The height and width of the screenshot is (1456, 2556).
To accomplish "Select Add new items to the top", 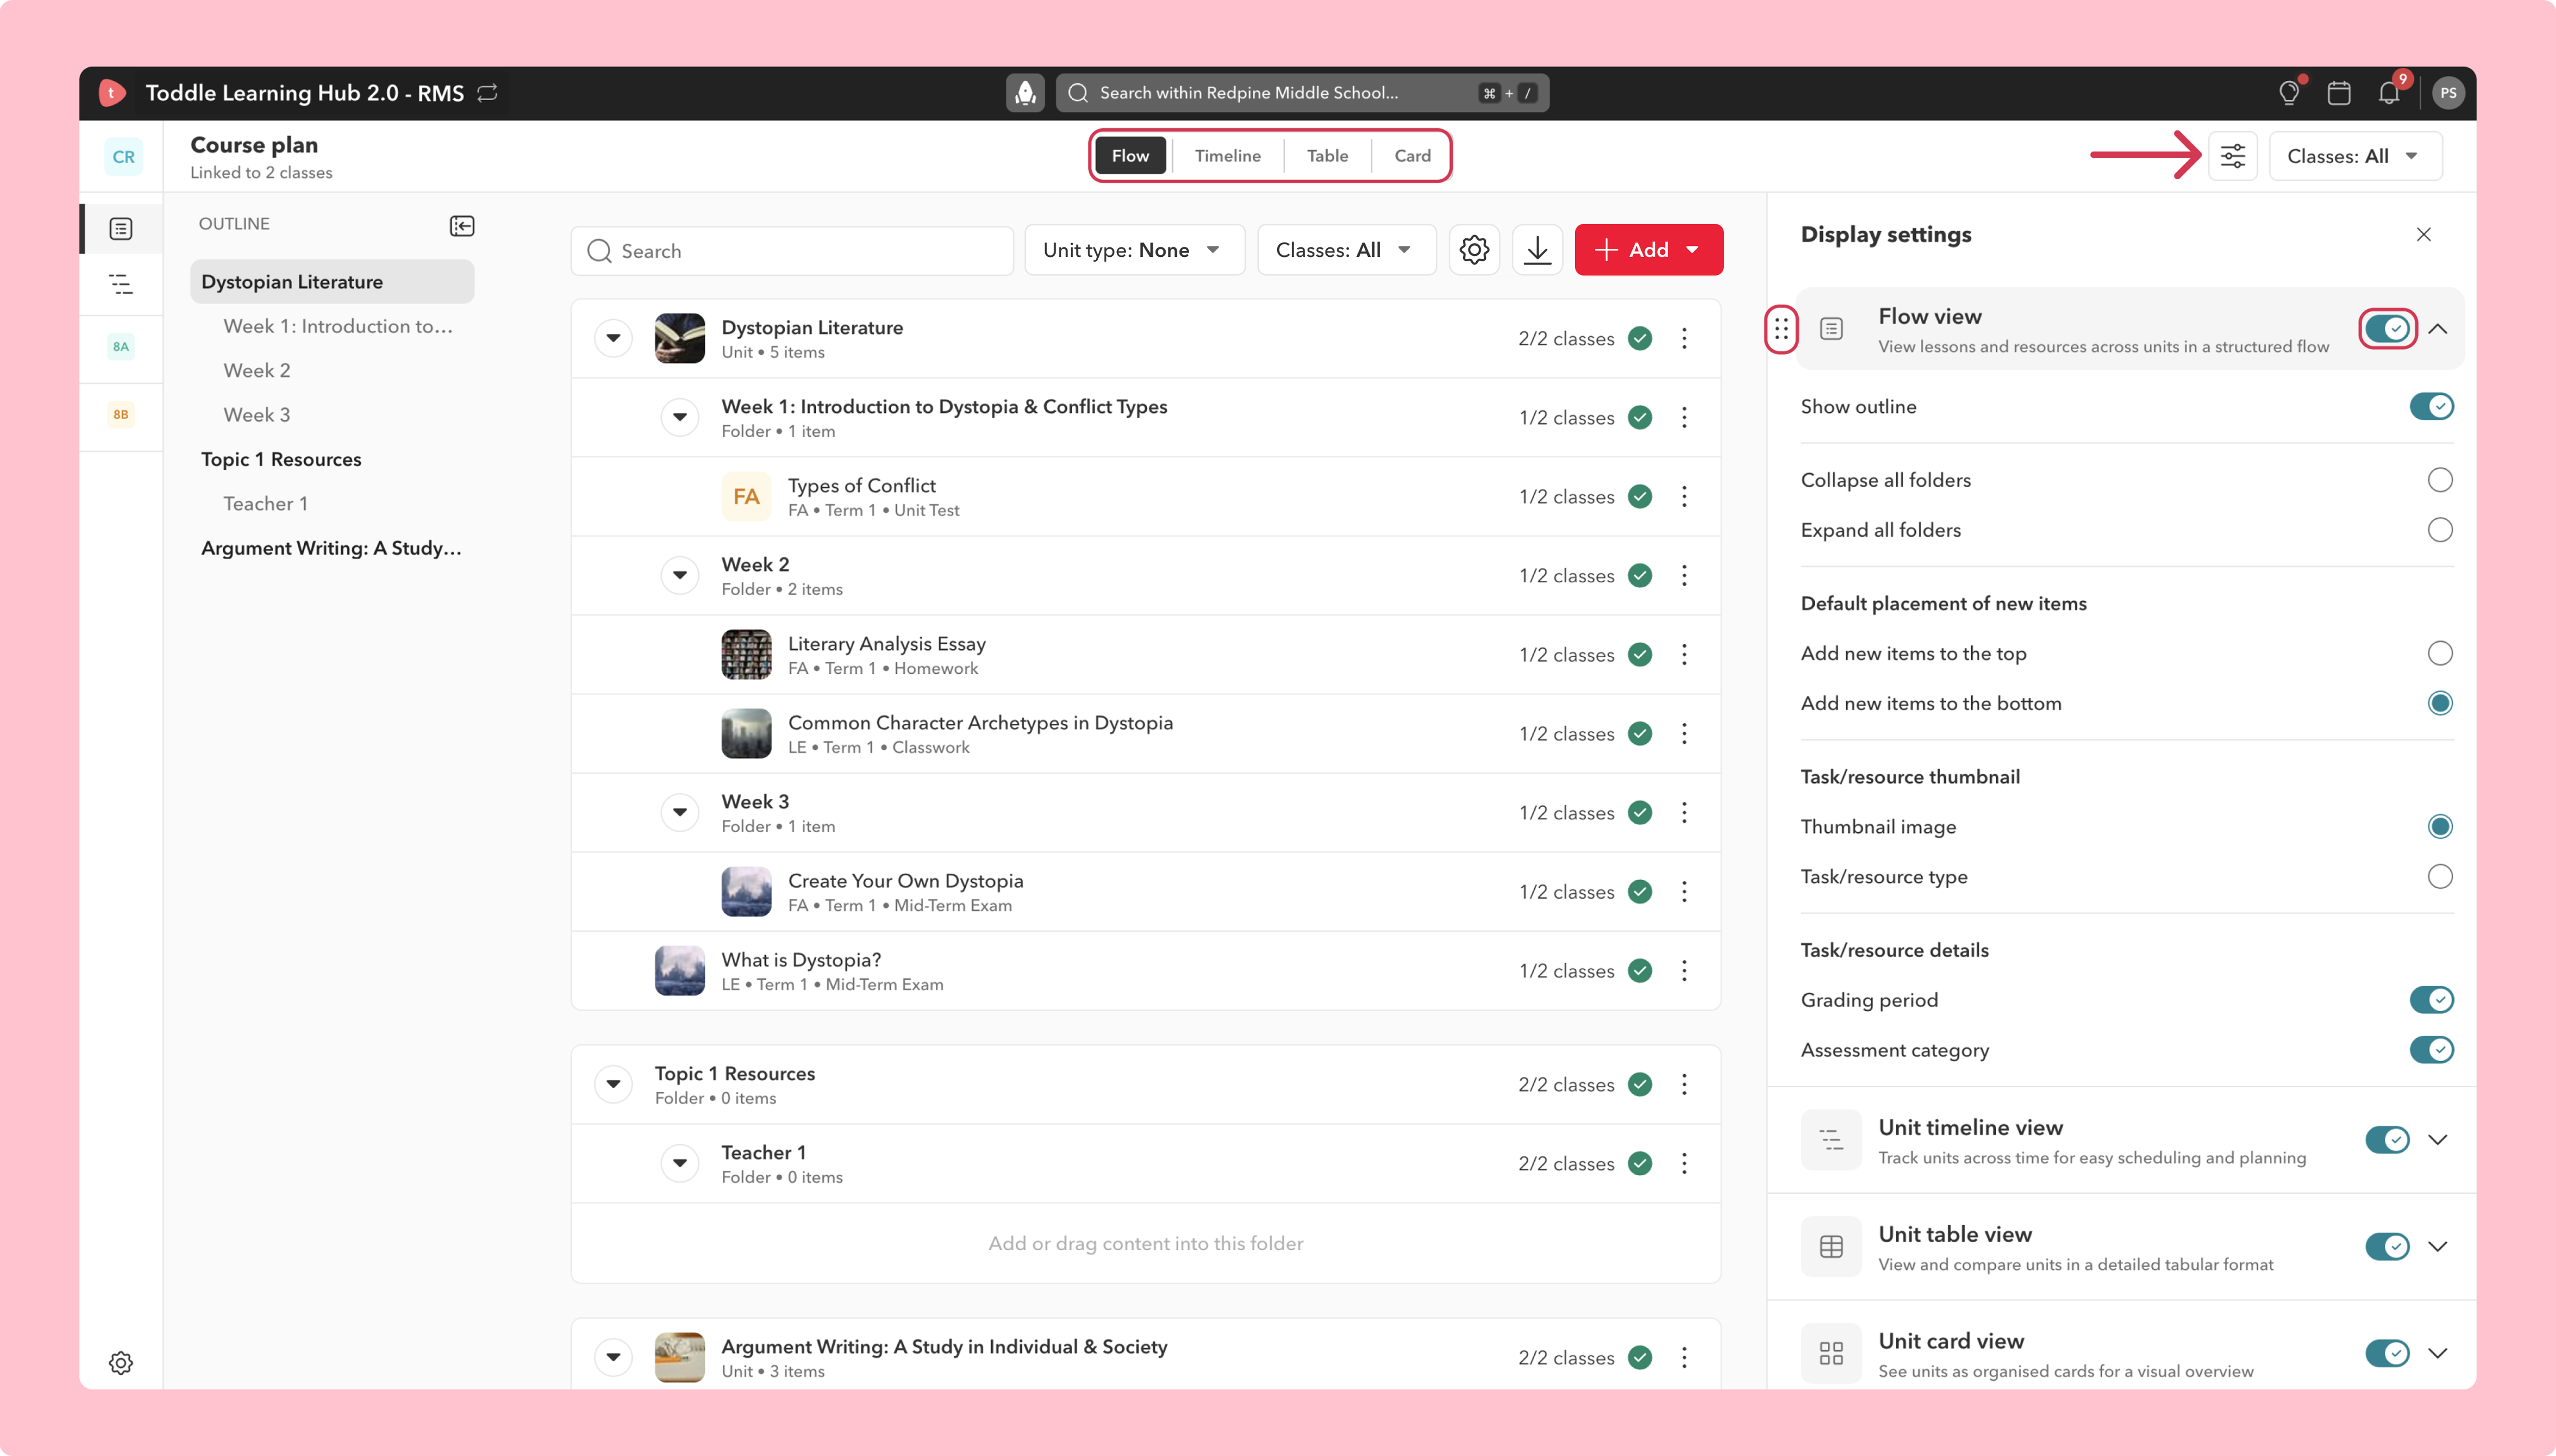I will (2440, 654).
